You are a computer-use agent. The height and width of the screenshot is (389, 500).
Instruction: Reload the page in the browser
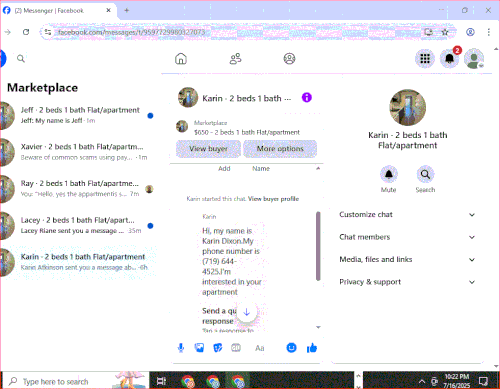tap(26, 32)
